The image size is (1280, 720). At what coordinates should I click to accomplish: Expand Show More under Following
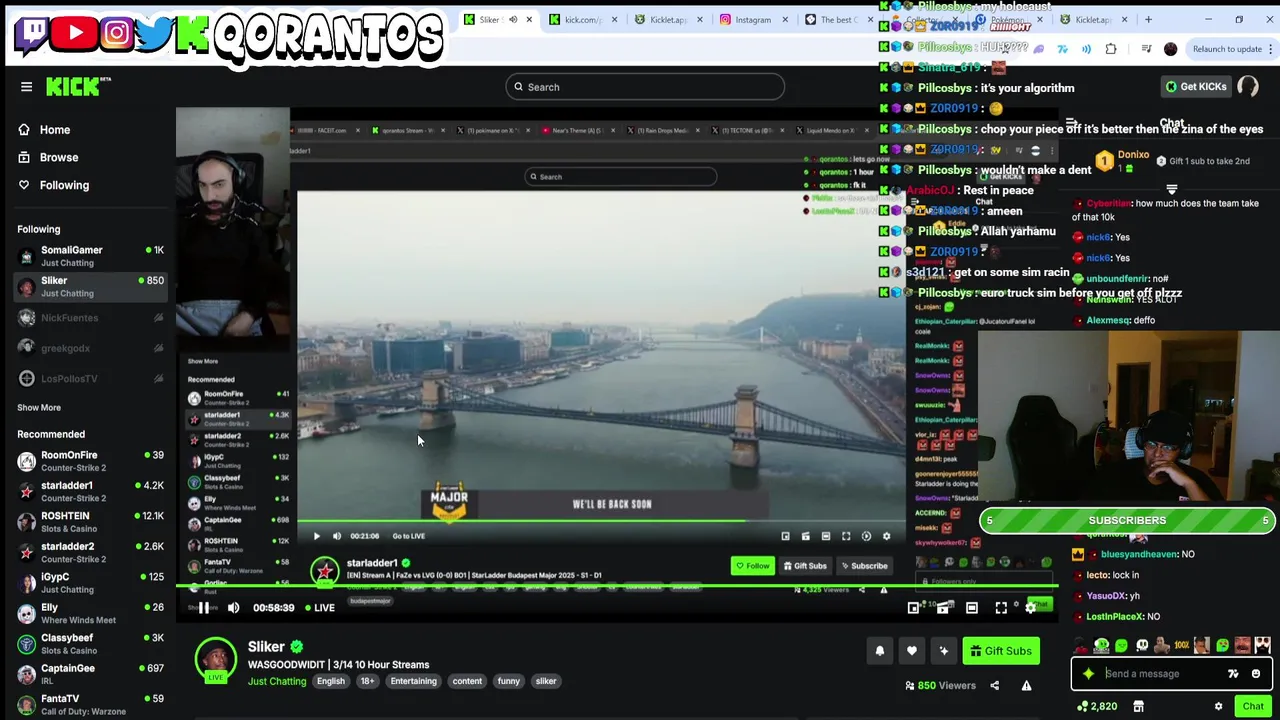pos(39,407)
